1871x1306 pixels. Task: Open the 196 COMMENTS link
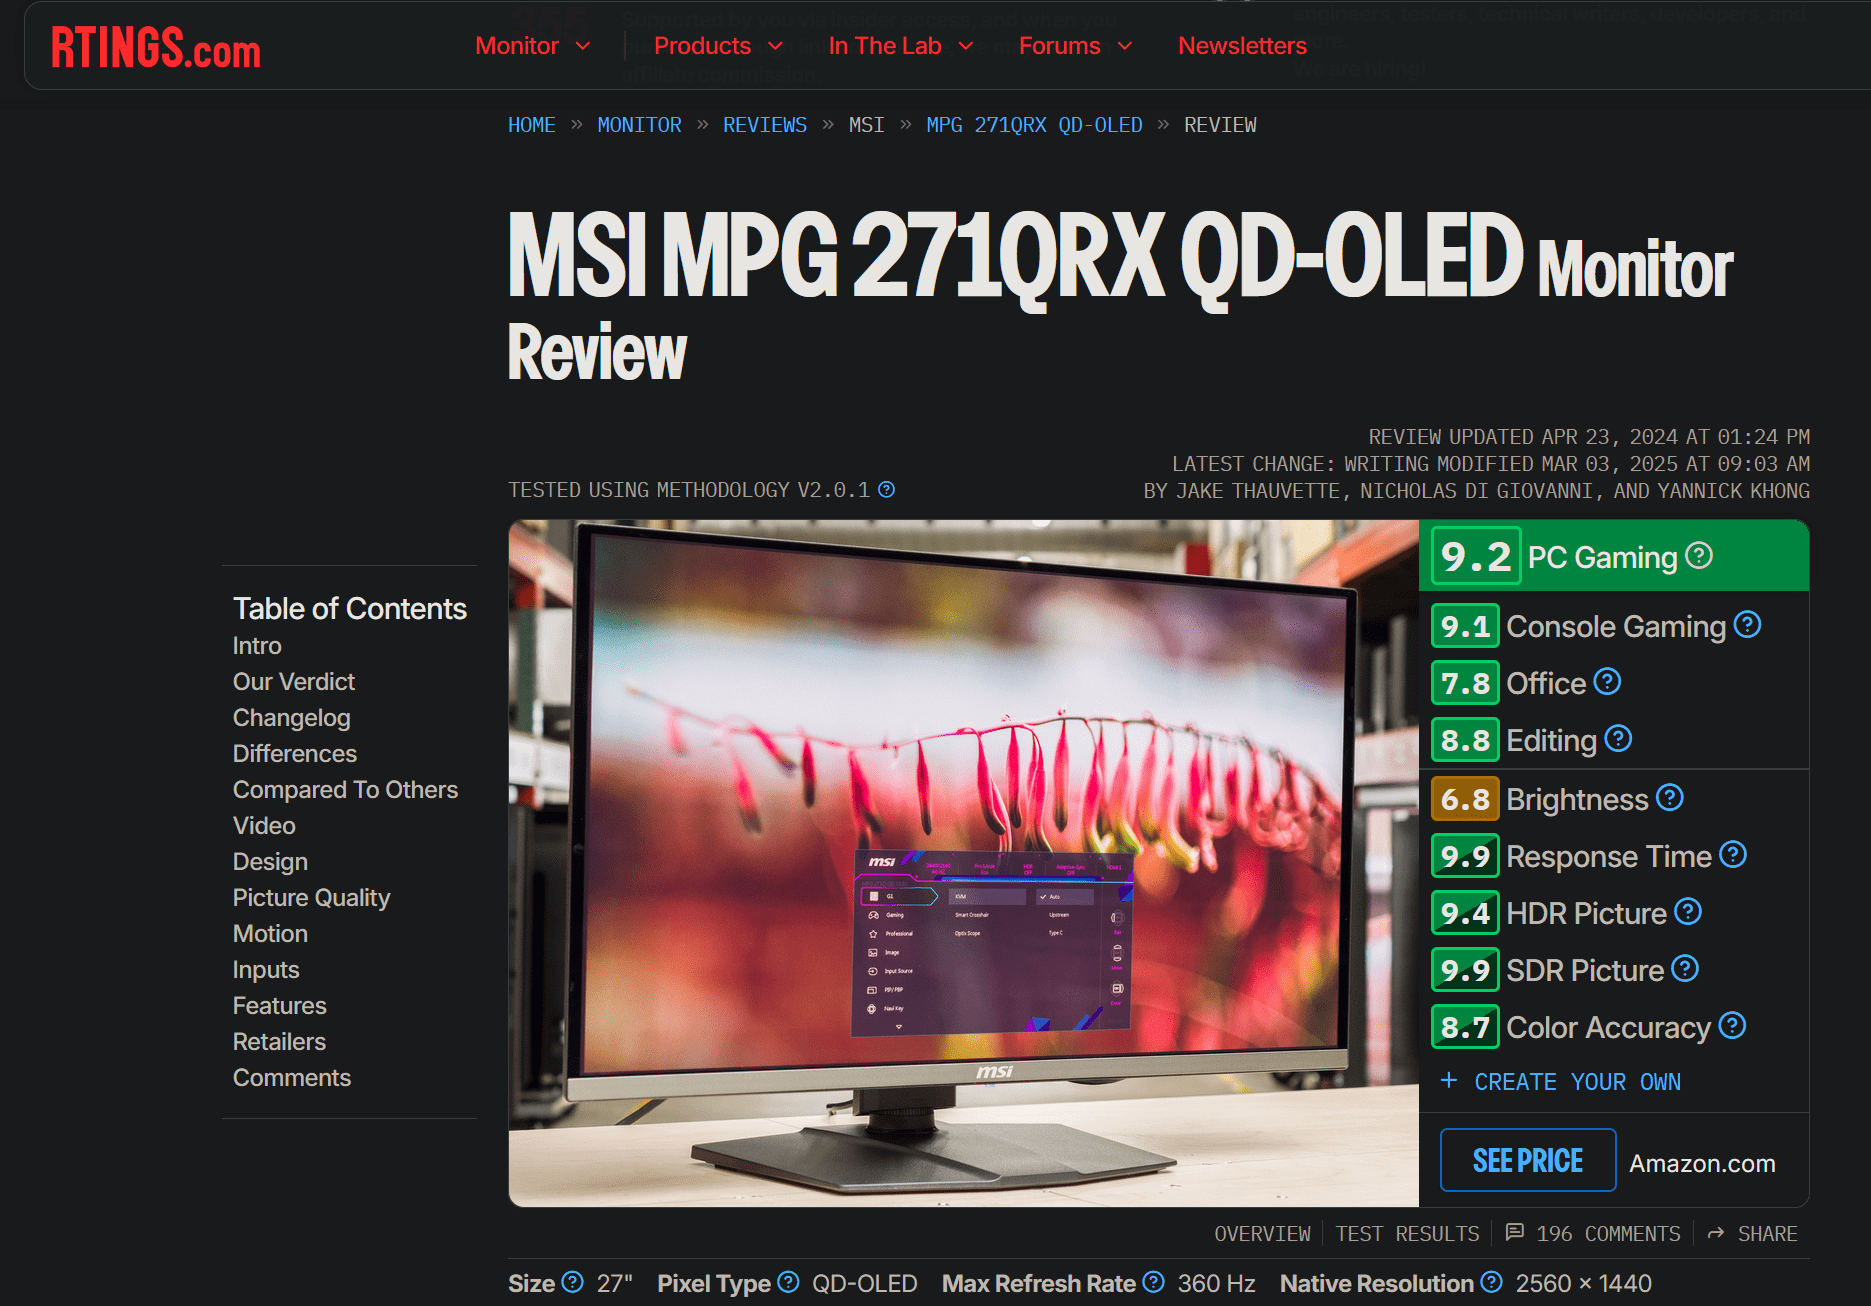click(1608, 1234)
